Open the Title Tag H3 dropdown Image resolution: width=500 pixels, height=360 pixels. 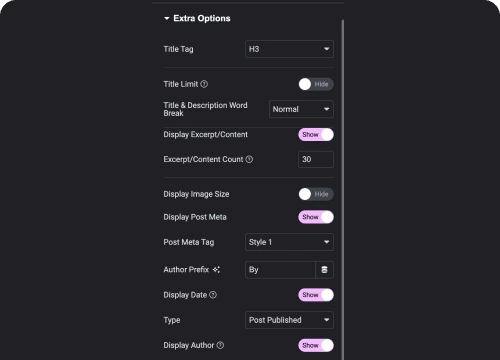289,49
